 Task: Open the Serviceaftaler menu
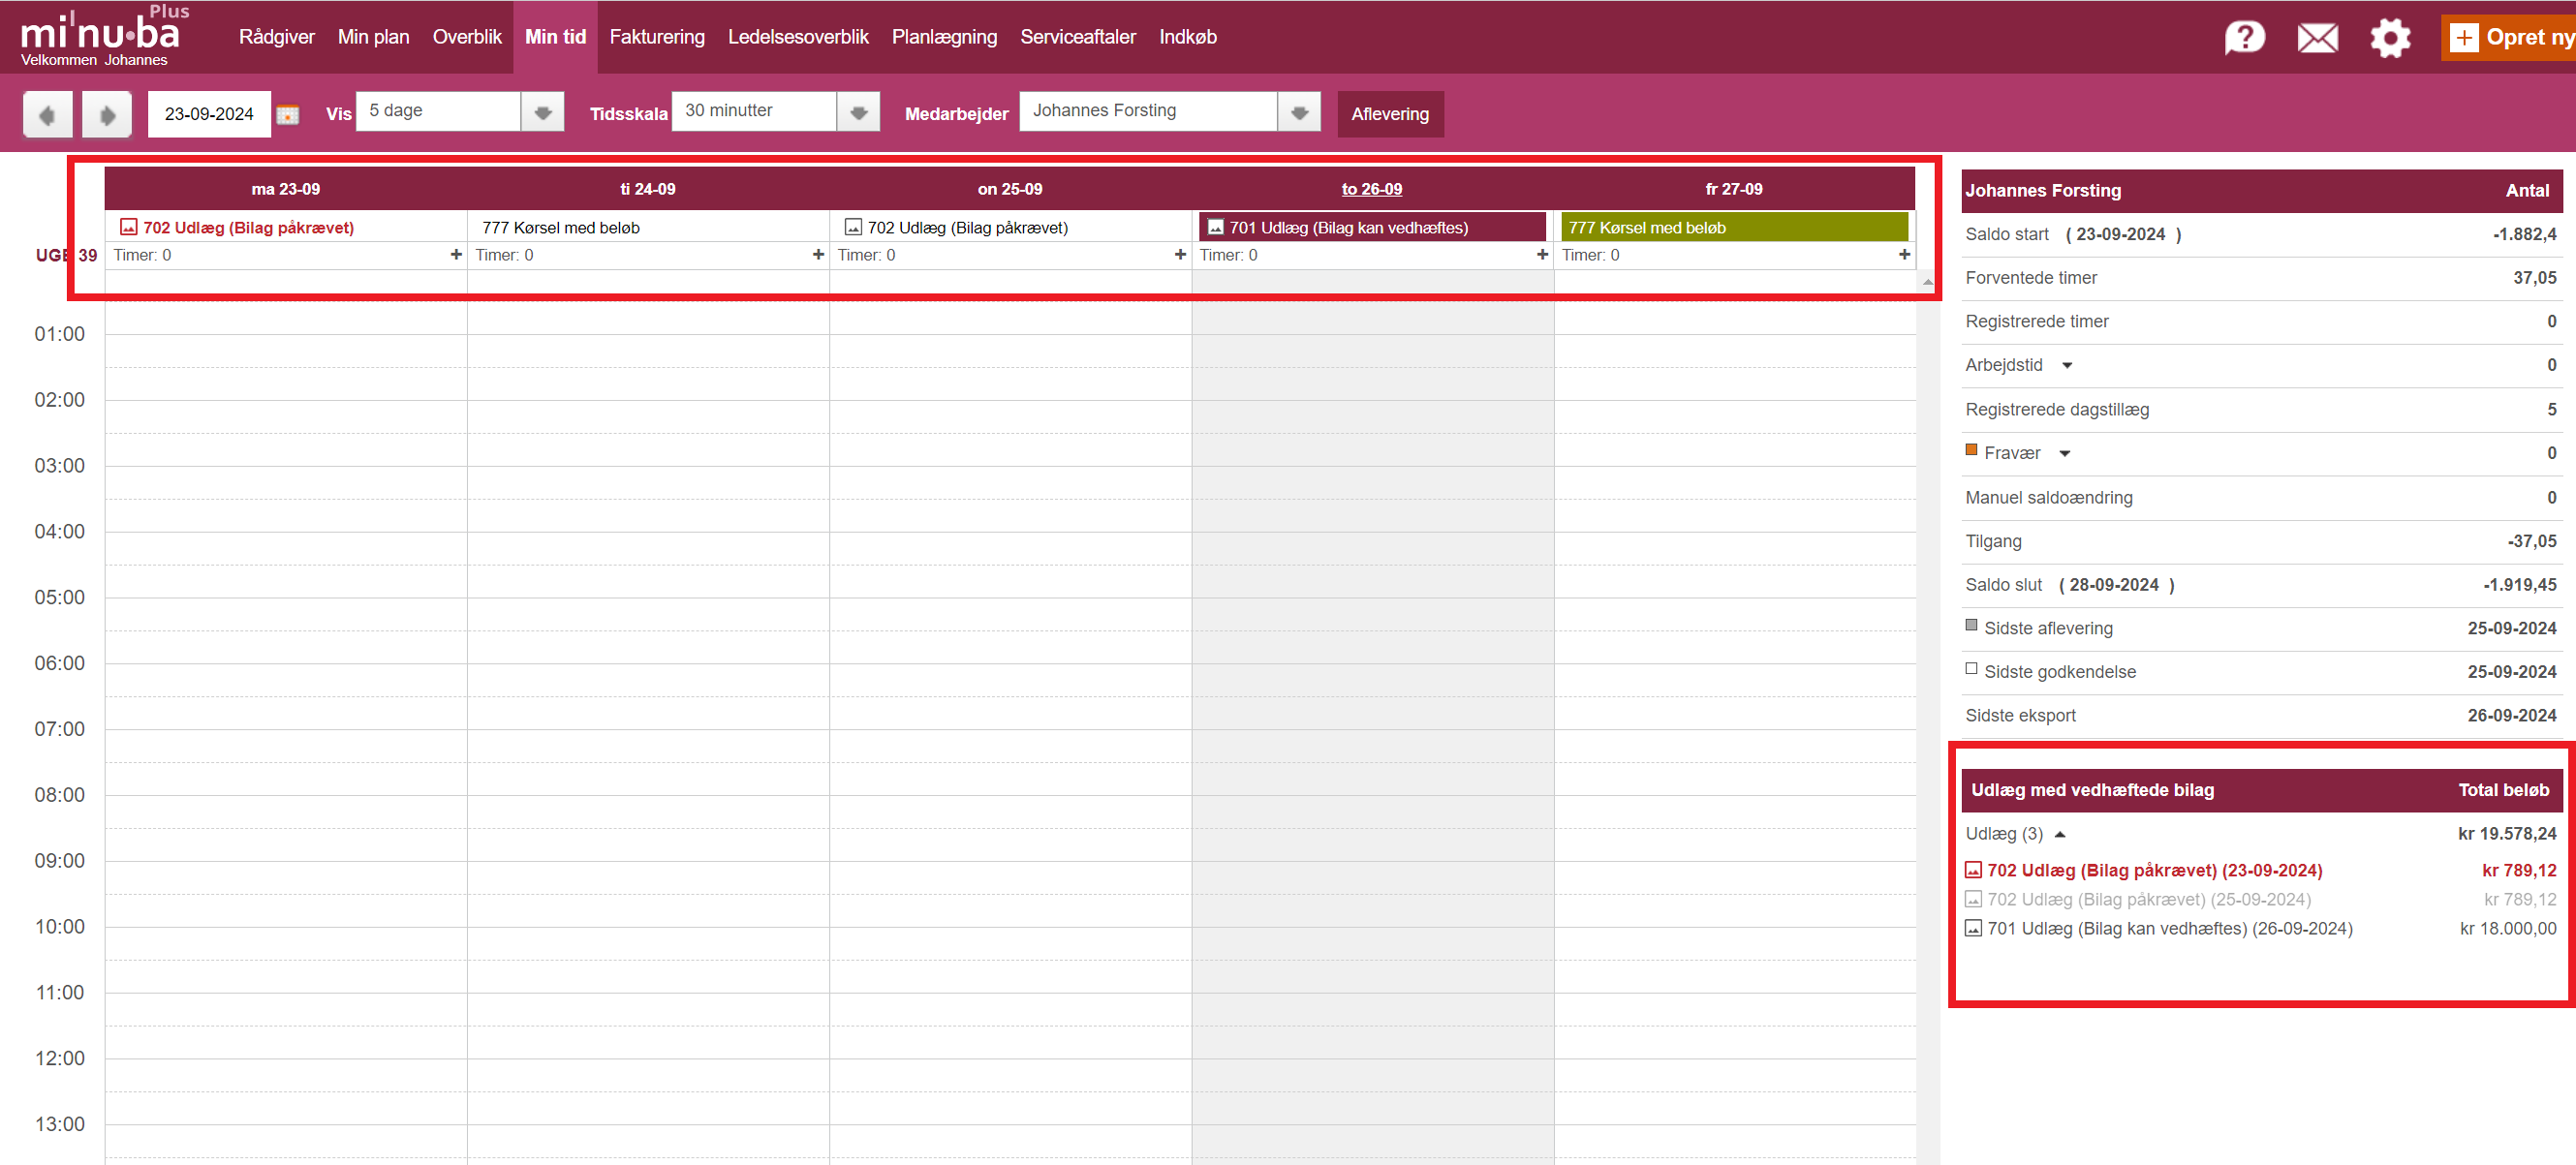[x=1078, y=37]
